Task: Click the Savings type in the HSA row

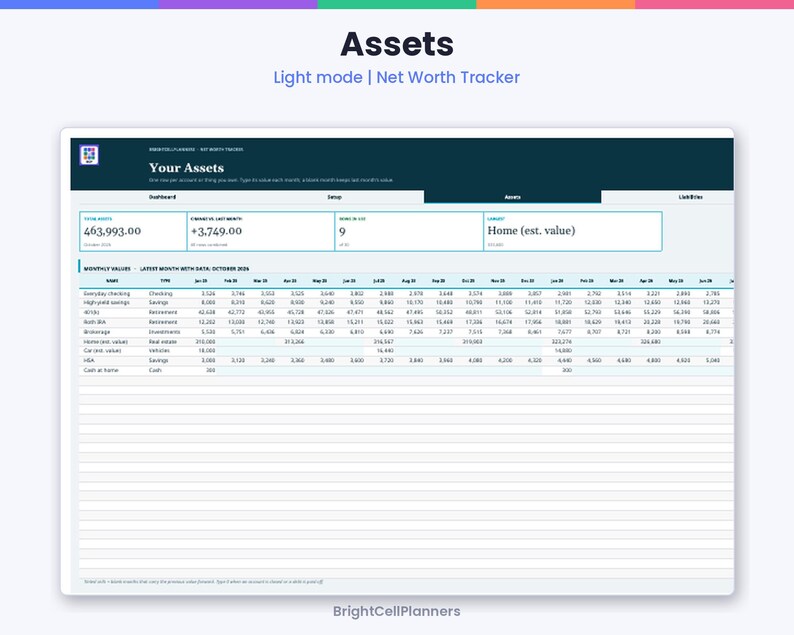Action: pyautogui.click(x=158, y=361)
